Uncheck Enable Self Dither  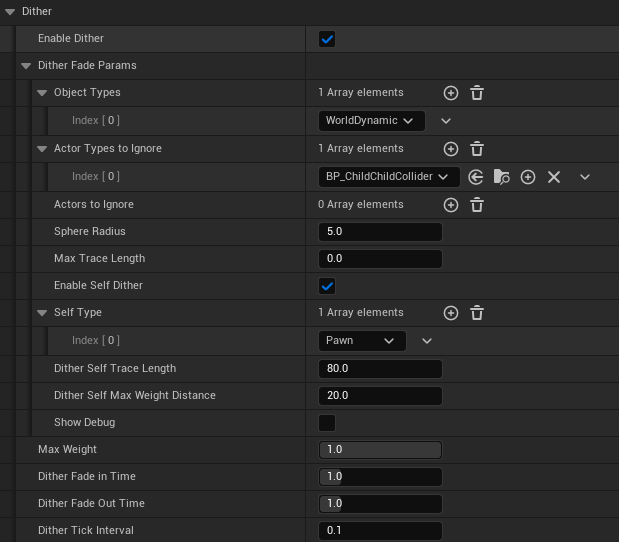[327, 286]
